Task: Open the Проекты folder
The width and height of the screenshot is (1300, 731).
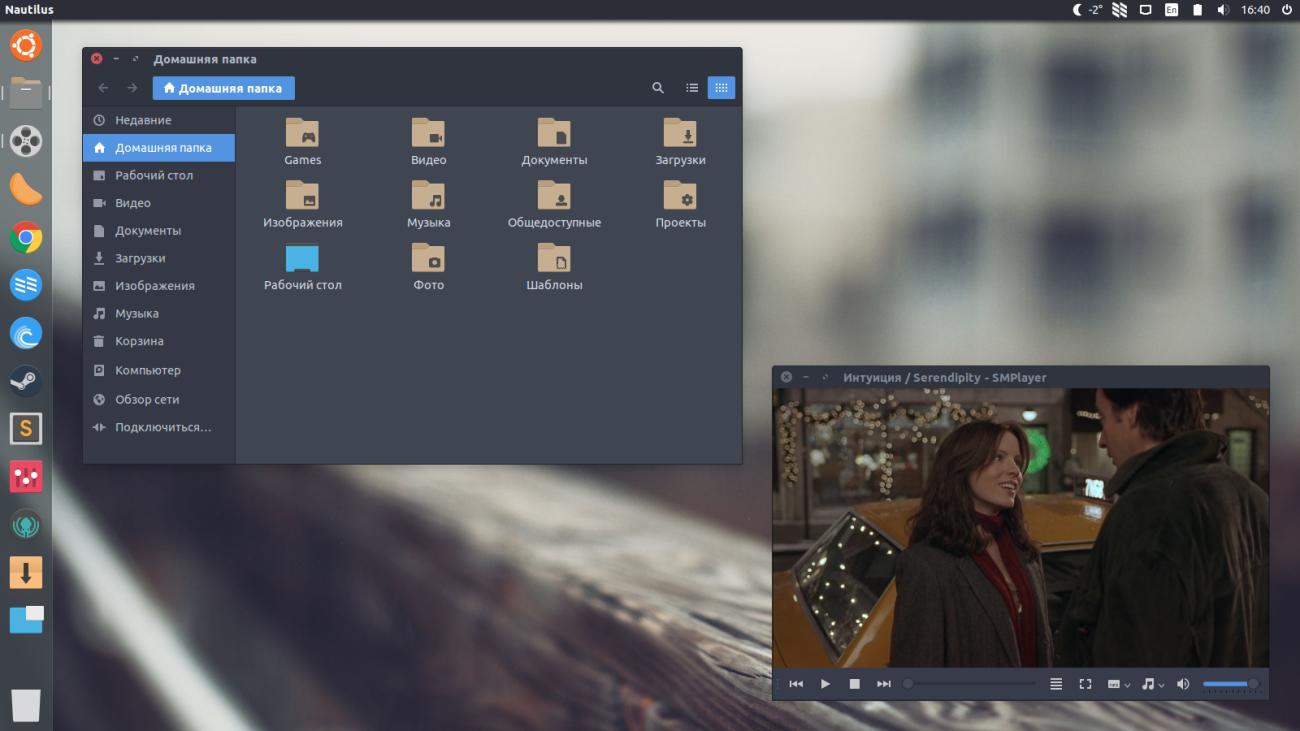Action: 680,204
